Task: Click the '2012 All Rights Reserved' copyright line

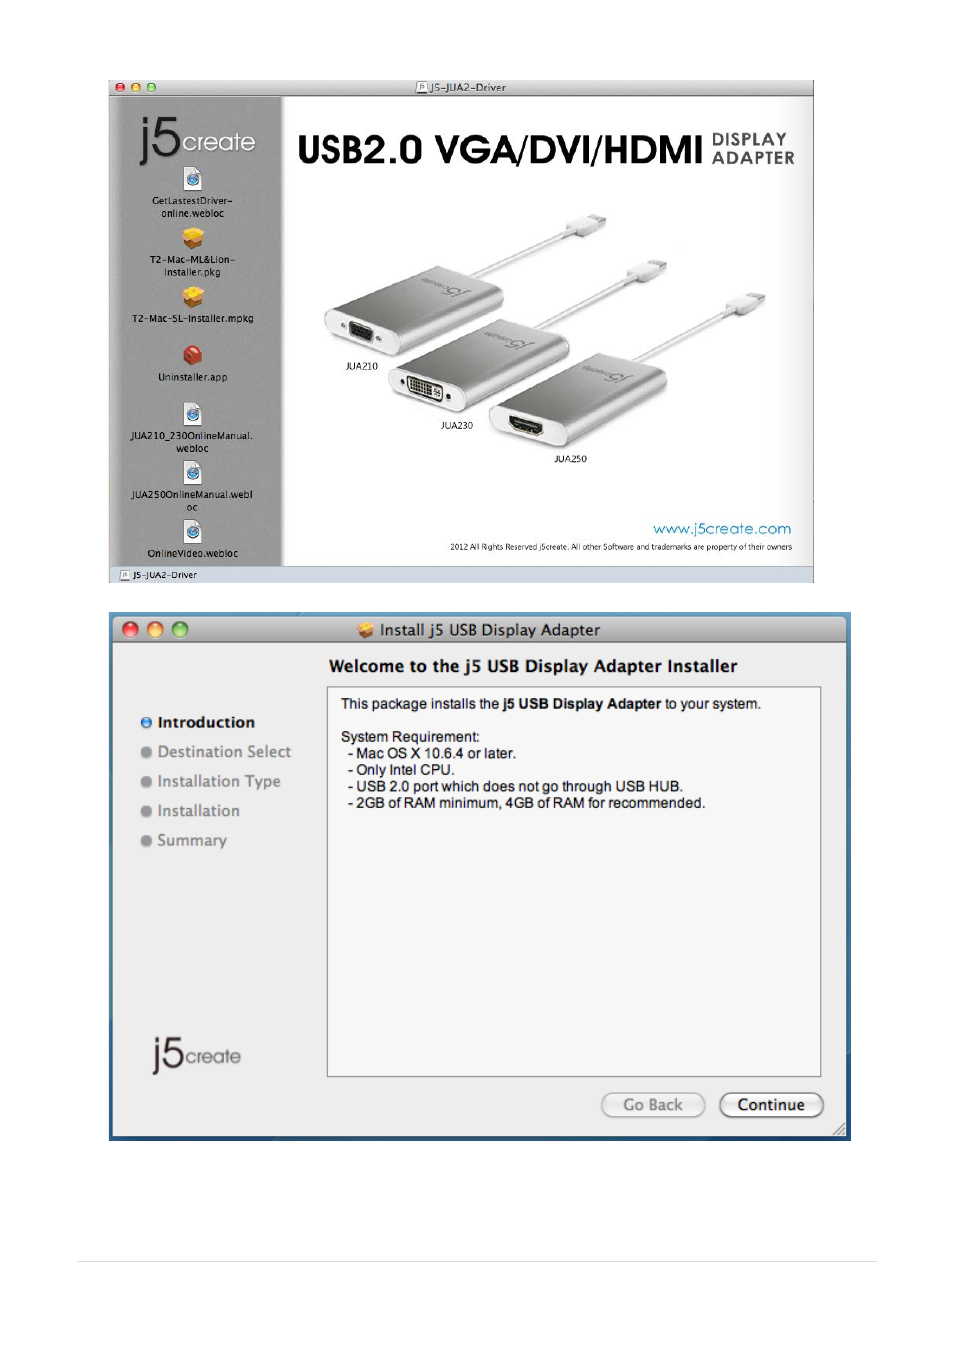Action: [621, 547]
